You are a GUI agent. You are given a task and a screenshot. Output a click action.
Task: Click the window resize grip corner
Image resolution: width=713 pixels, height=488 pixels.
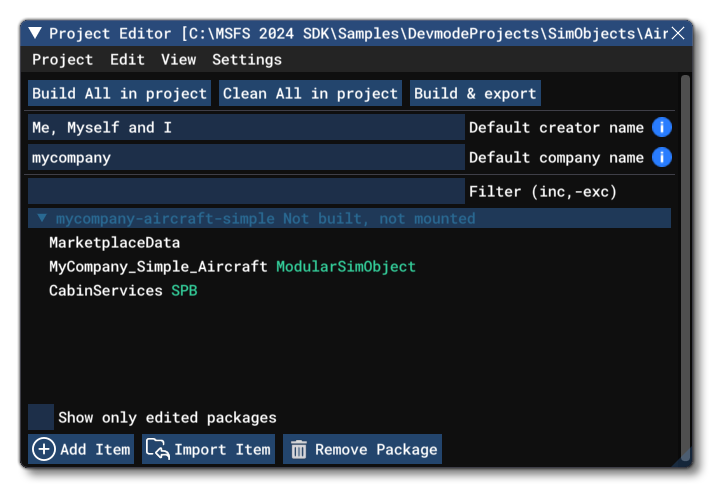(x=683, y=458)
